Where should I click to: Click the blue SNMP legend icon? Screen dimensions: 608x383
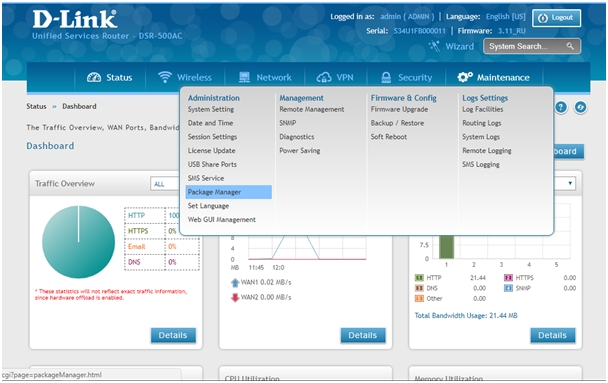[x=508, y=288]
